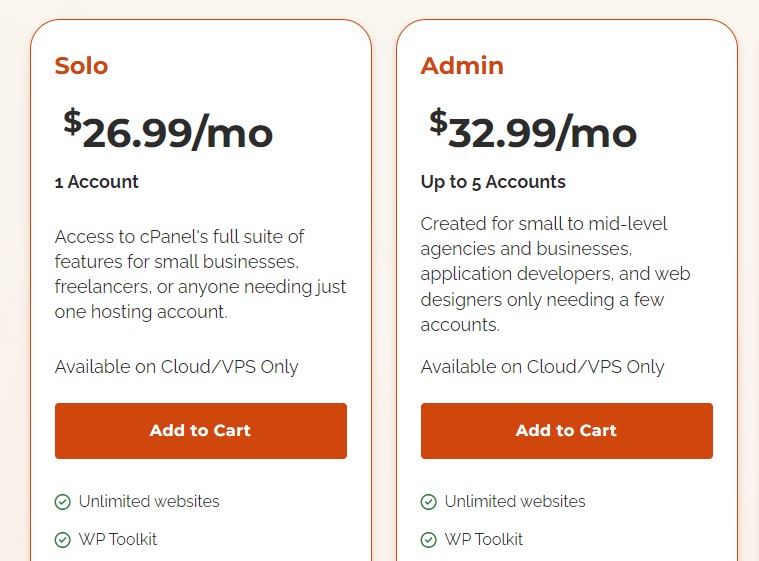Image resolution: width=759 pixels, height=561 pixels.
Task: Select the Solo plan heading
Action: coord(81,66)
